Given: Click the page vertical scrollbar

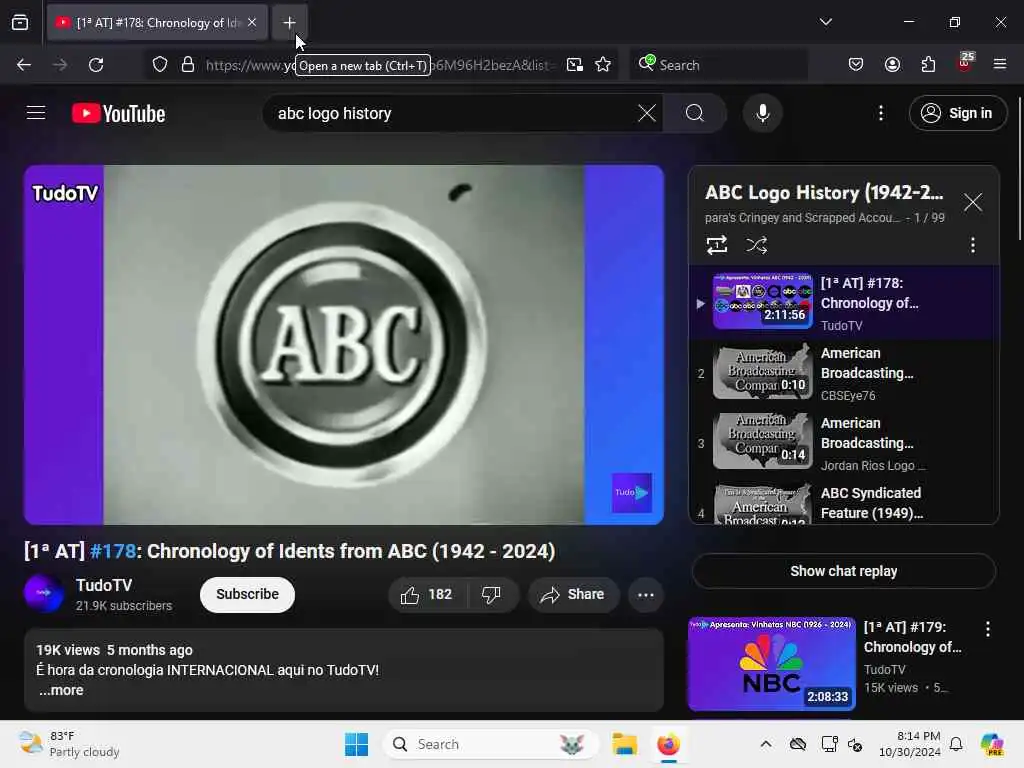Looking at the screenshot, I should coord(1019,170).
